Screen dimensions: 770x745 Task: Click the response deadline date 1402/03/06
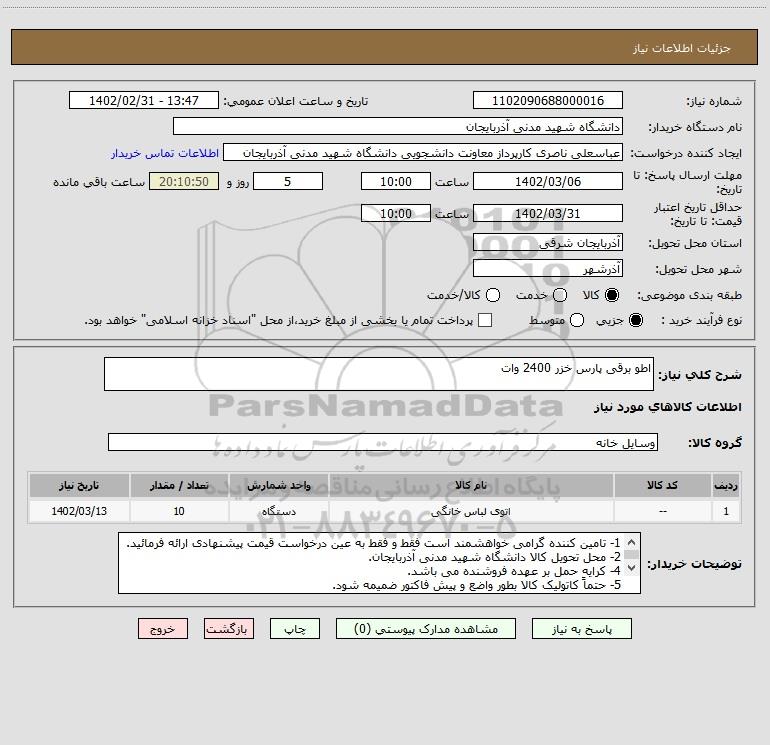pos(548,181)
